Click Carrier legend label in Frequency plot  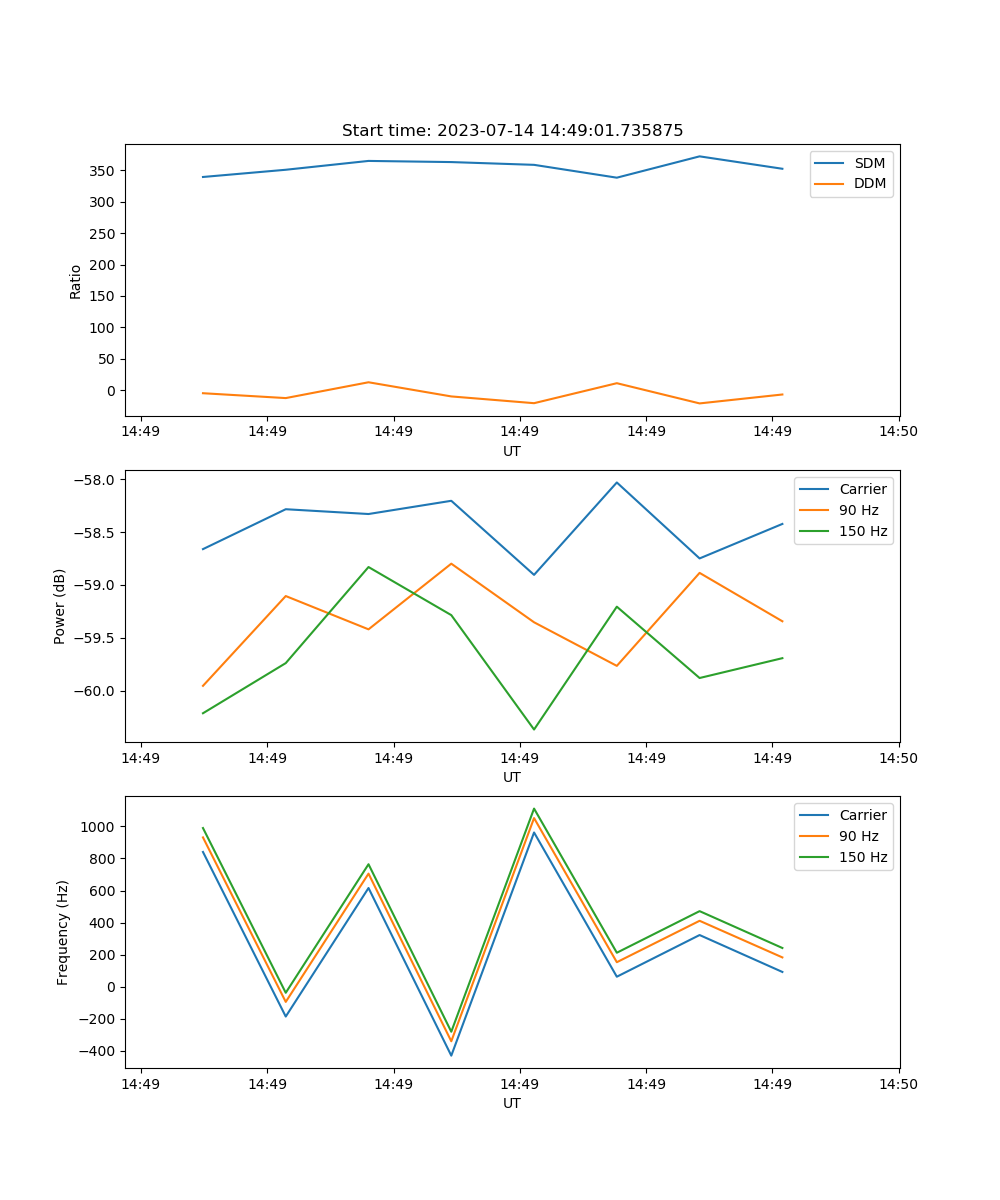862,815
